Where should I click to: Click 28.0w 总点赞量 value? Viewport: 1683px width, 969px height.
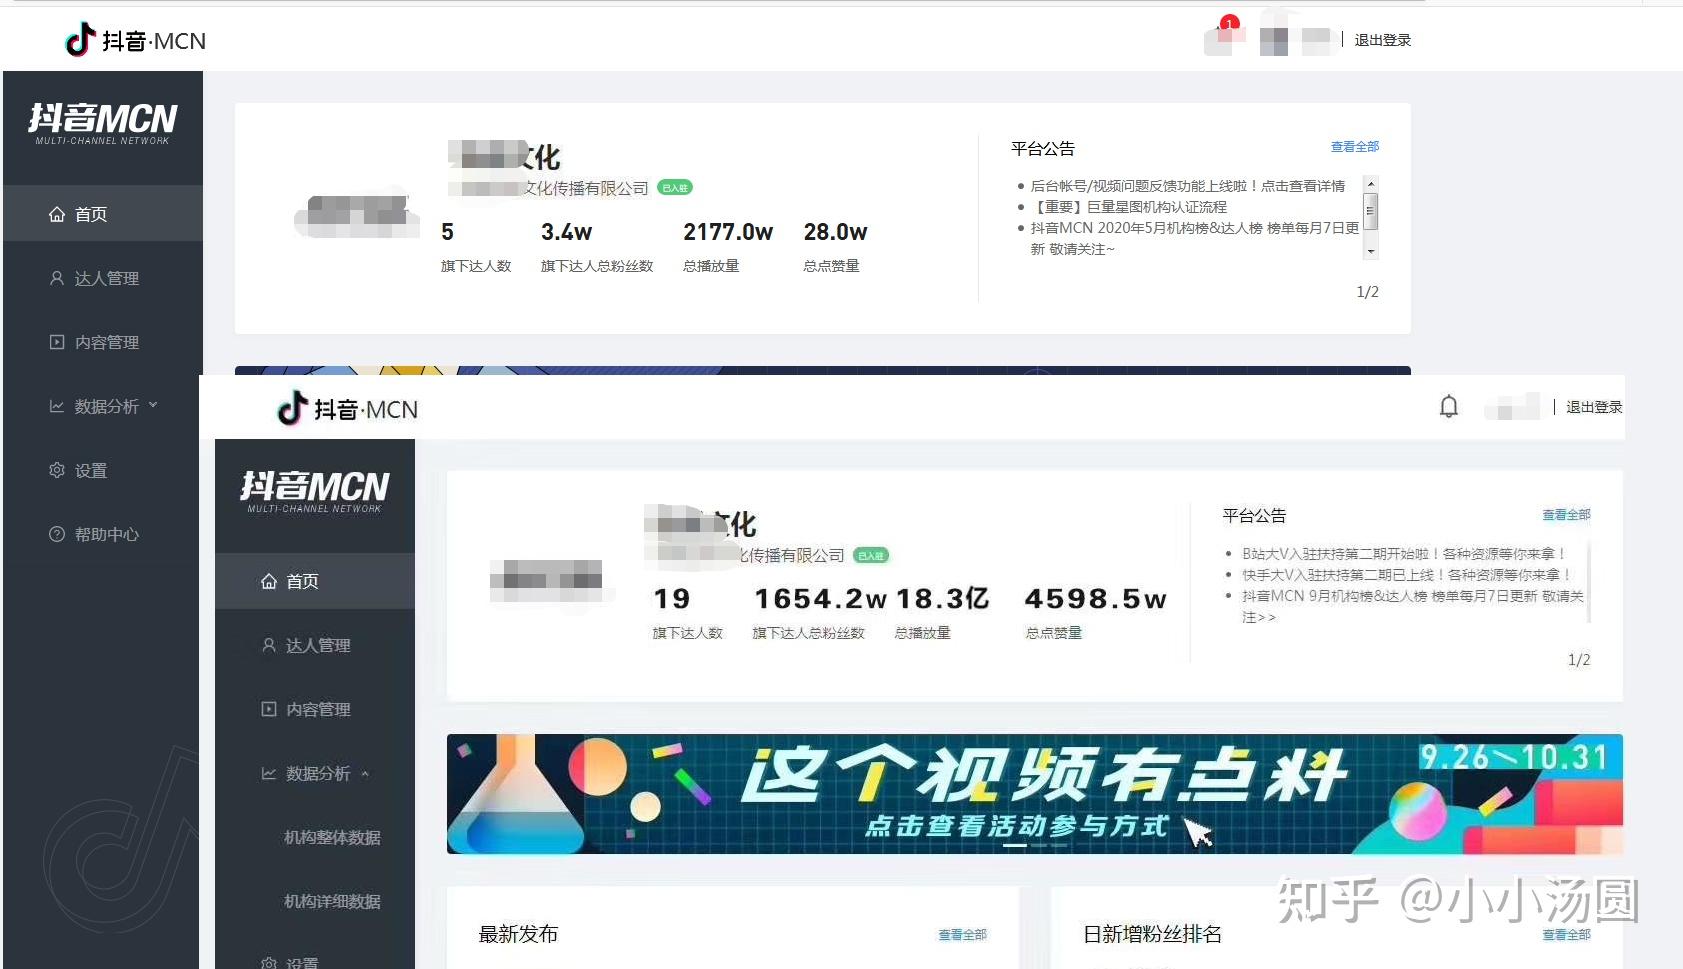pyautogui.click(x=835, y=232)
